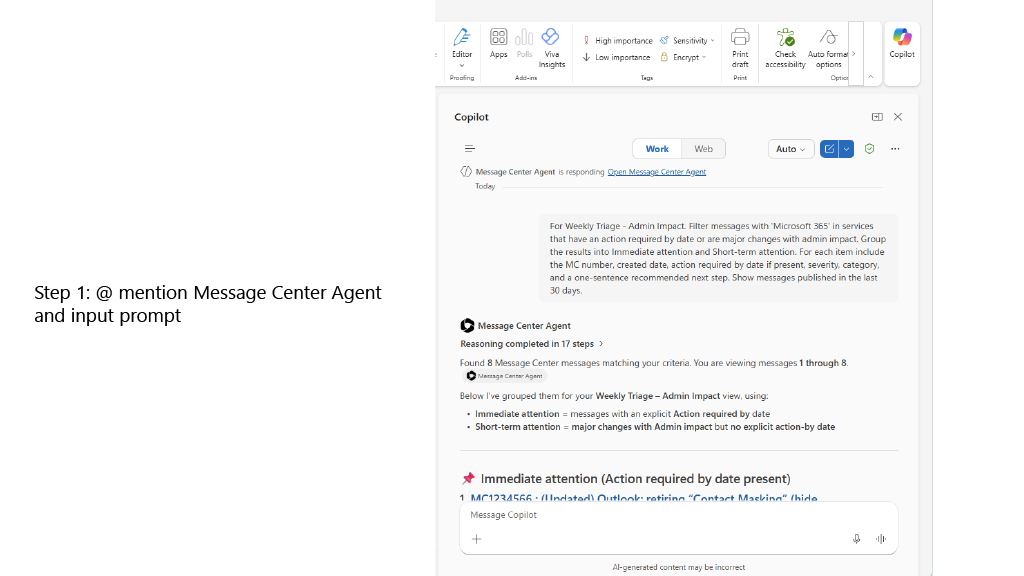Follow the Open Message Center Agent link
The width and height of the screenshot is (1024, 576).
656,172
